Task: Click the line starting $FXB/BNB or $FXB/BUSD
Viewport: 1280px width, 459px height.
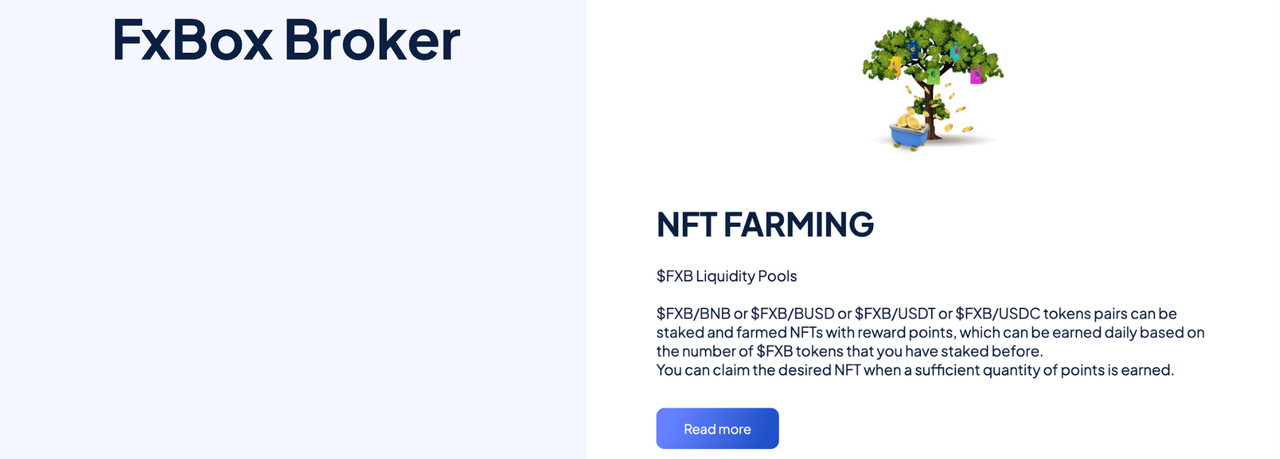Action: click(917, 313)
